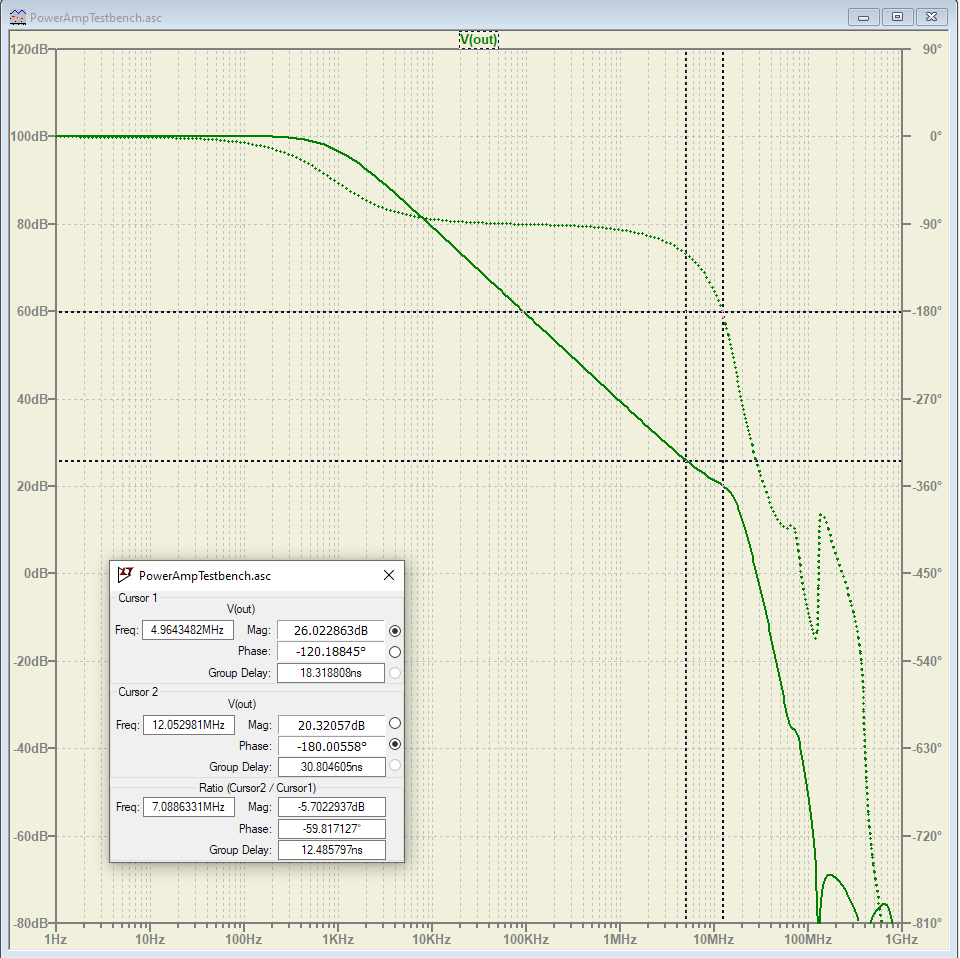Click Cursor 1 Group Delay field 18.318808ns
The height and width of the screenshot is (958, 960).
pyautogui.click(x=331, y=673)
